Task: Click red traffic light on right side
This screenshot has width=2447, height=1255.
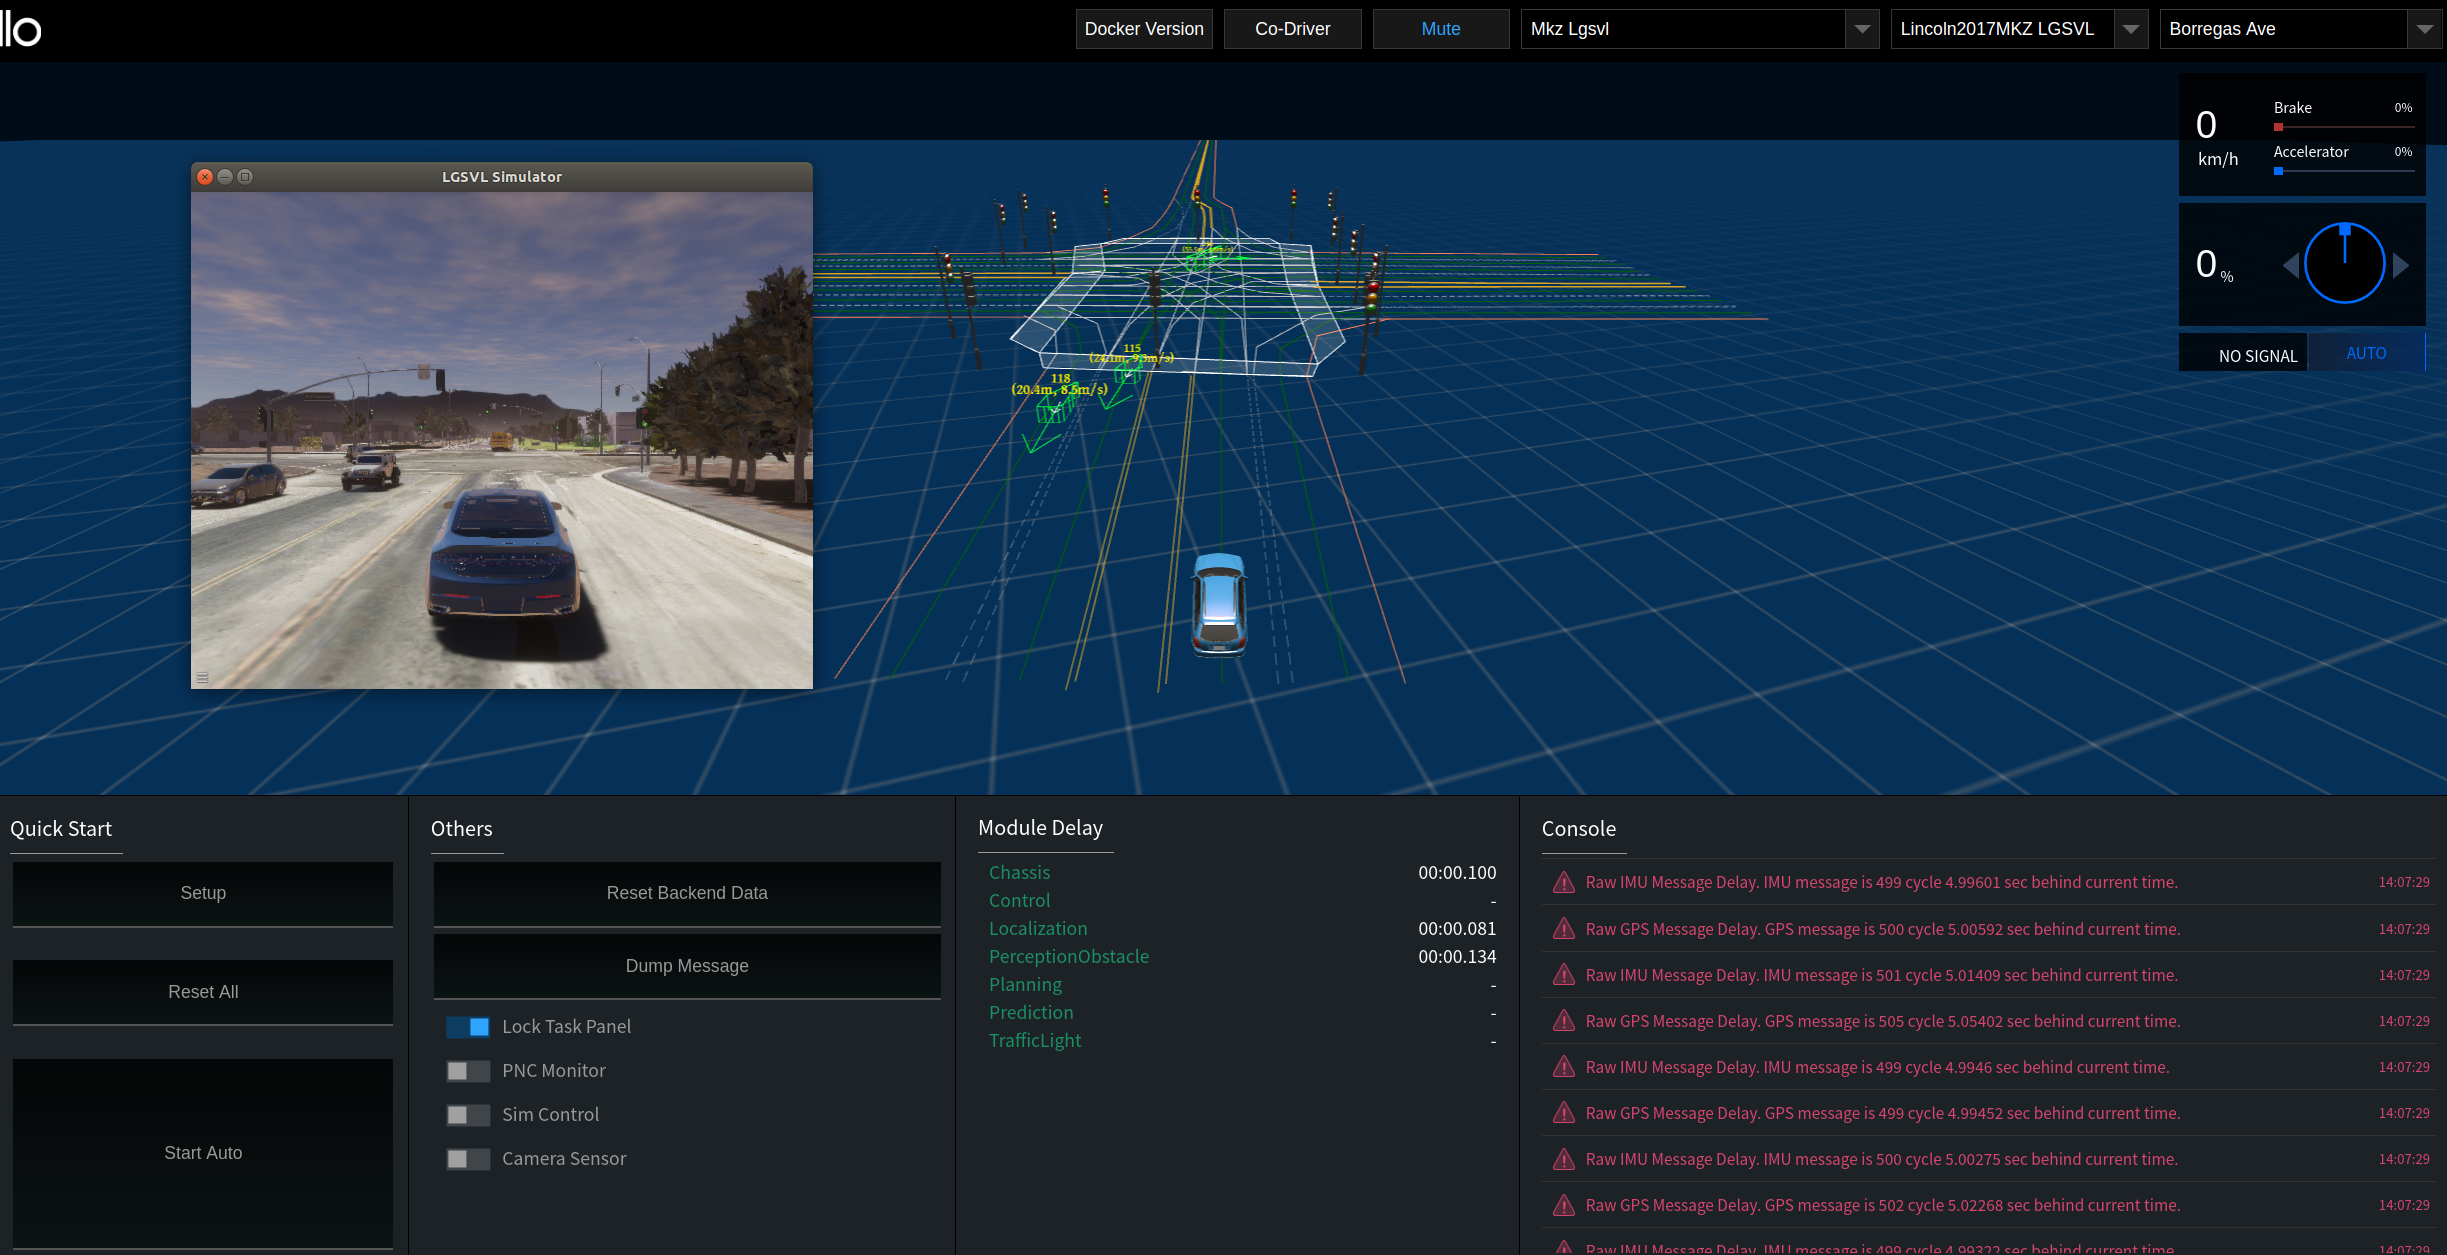Action: pyautogui.click(x=1372, y=289)
